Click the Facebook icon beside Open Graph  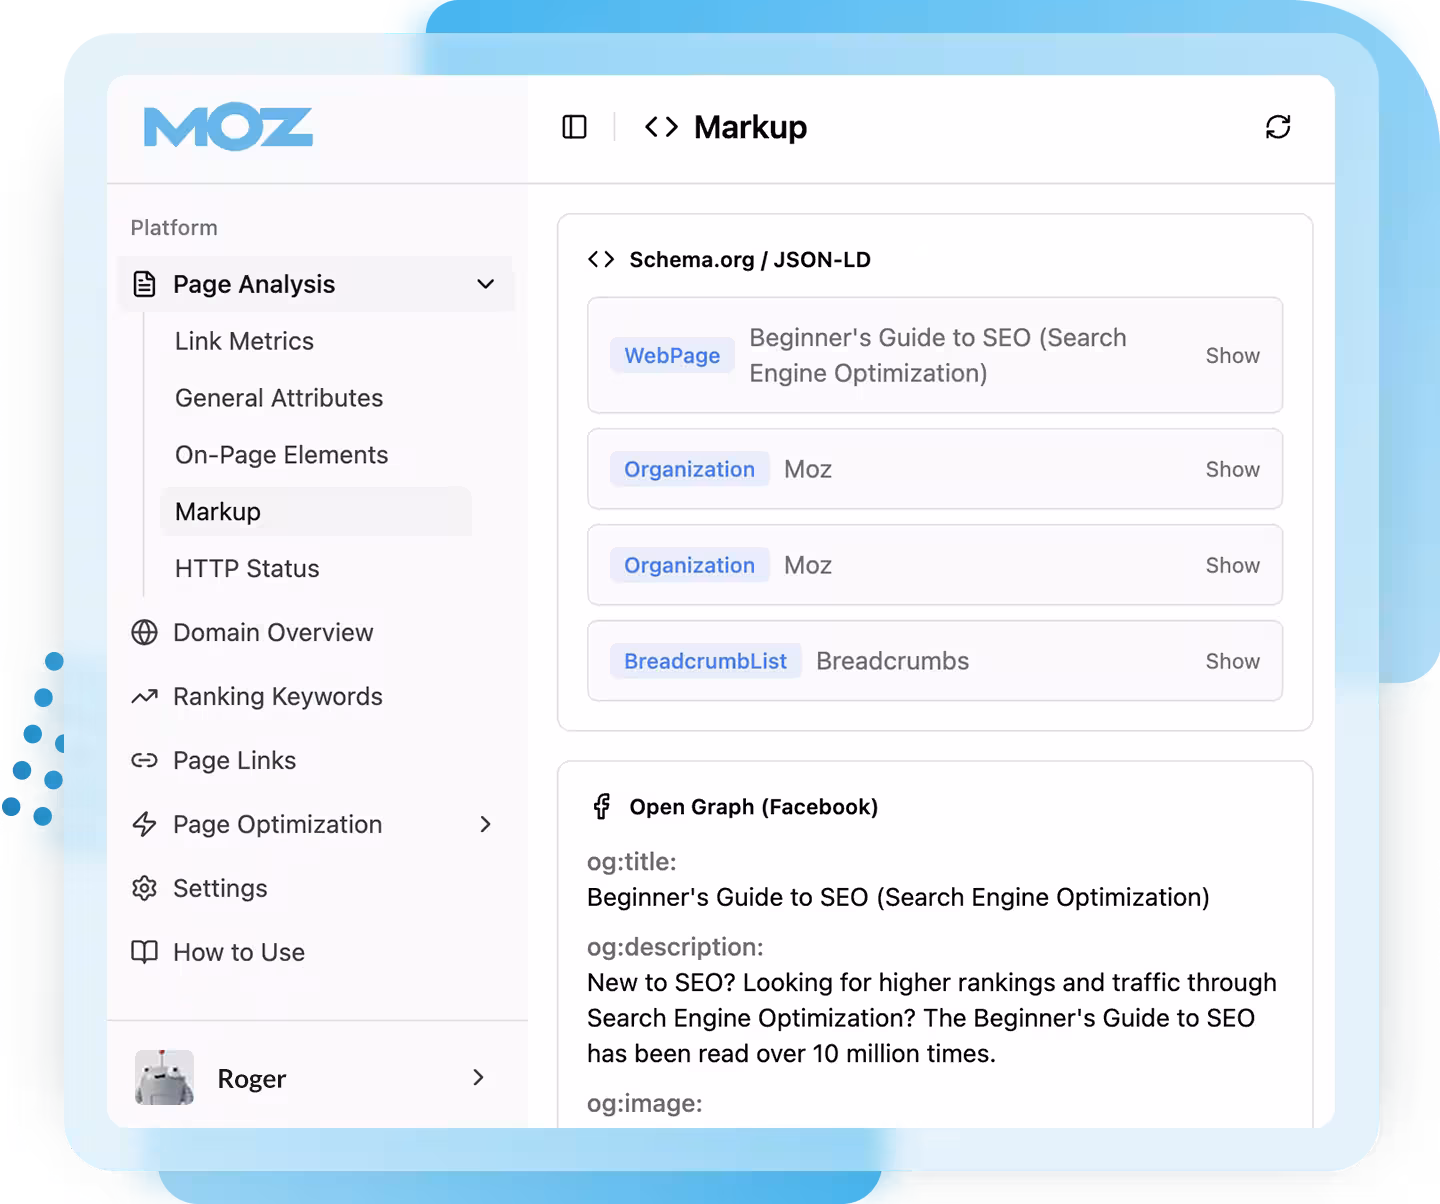[x=602, y=806]
